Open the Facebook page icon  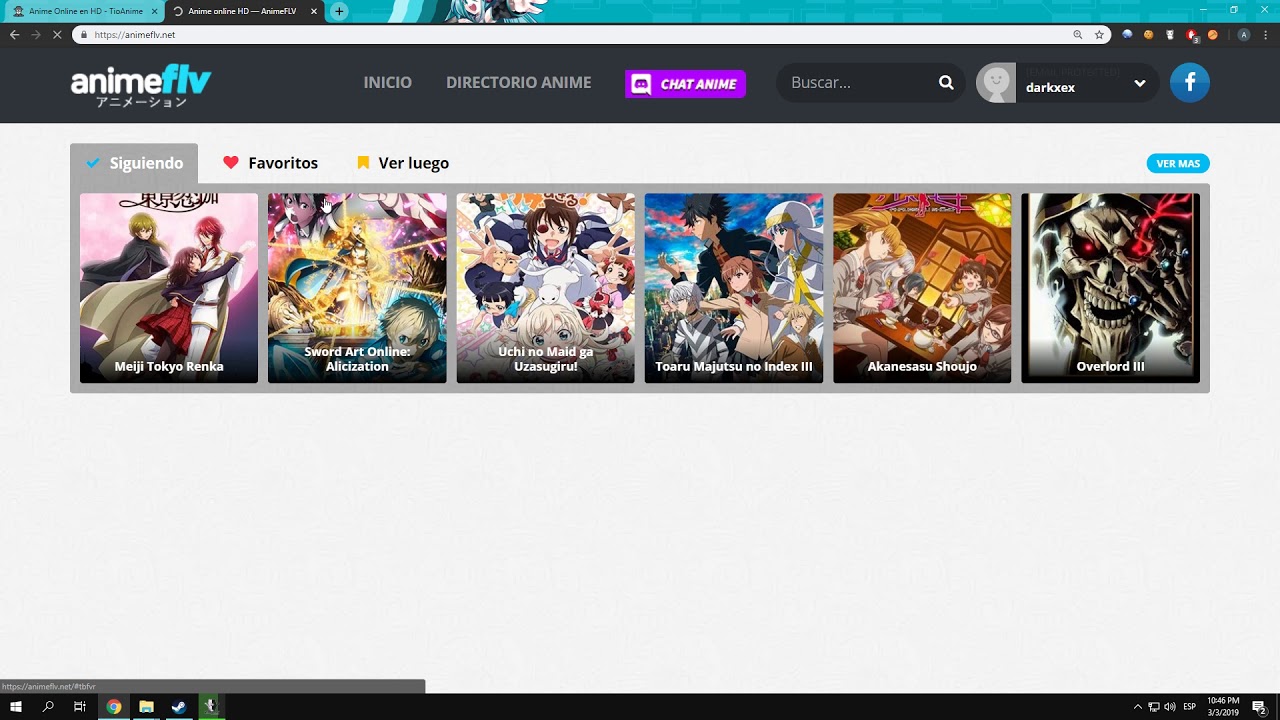click(x=1190, y=83)
